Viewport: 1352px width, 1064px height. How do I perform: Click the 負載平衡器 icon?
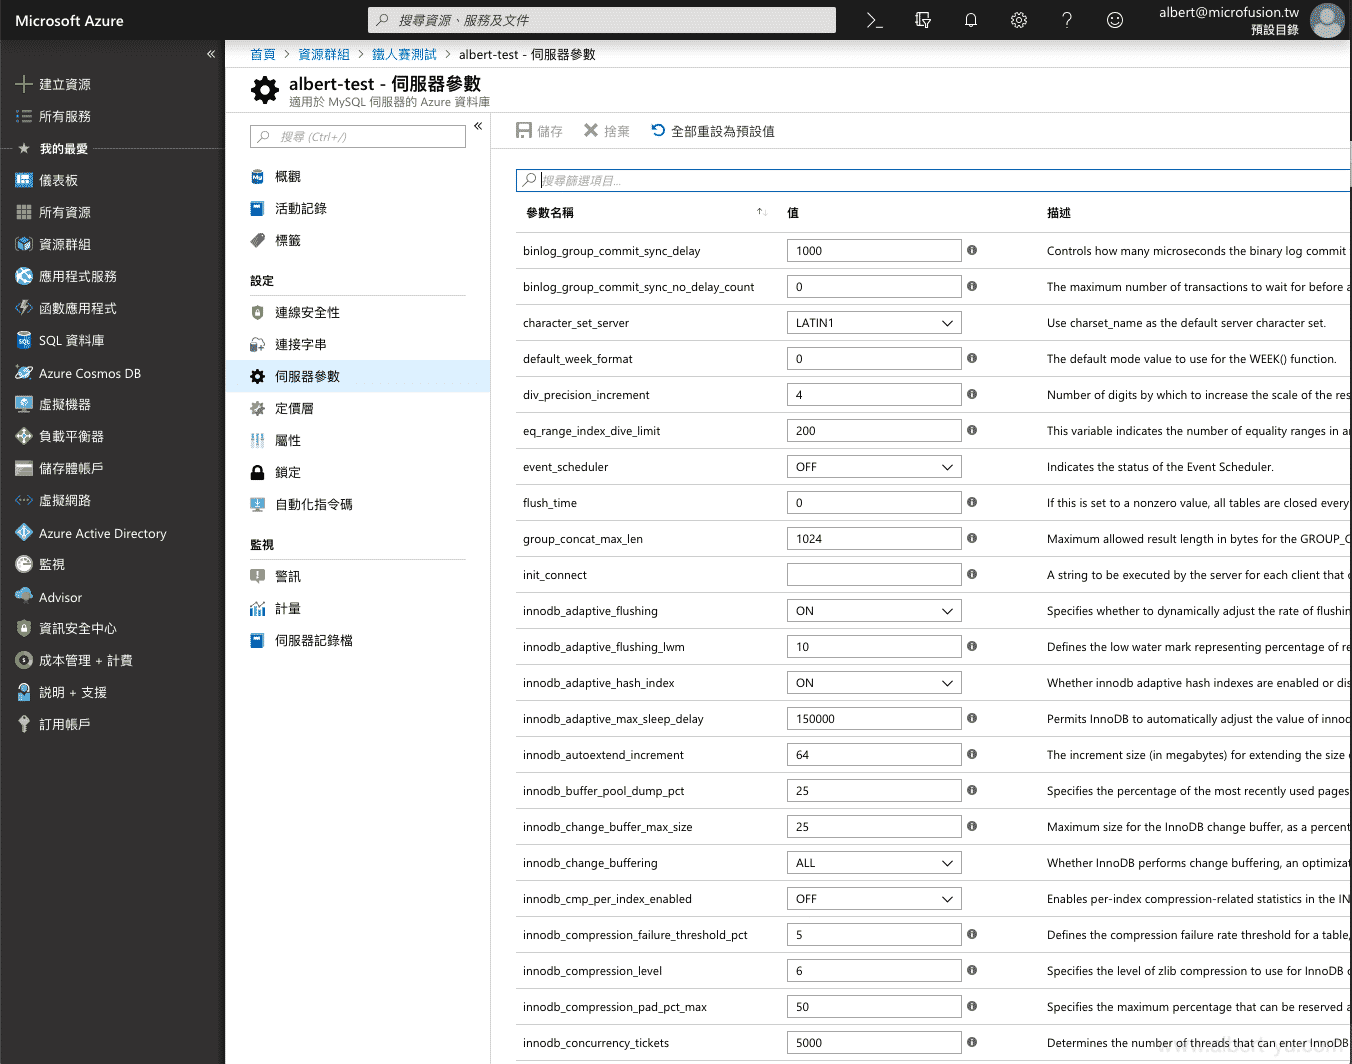24,436
